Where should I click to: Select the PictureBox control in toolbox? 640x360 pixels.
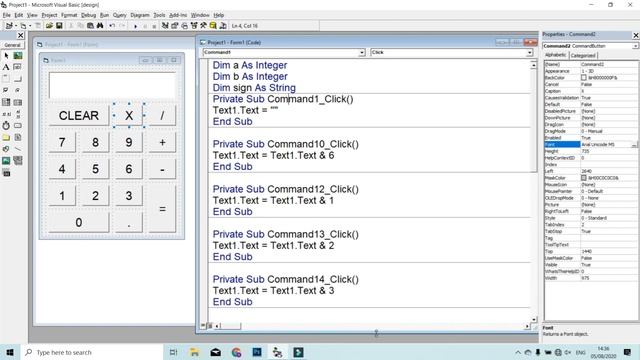coord(18,56)
